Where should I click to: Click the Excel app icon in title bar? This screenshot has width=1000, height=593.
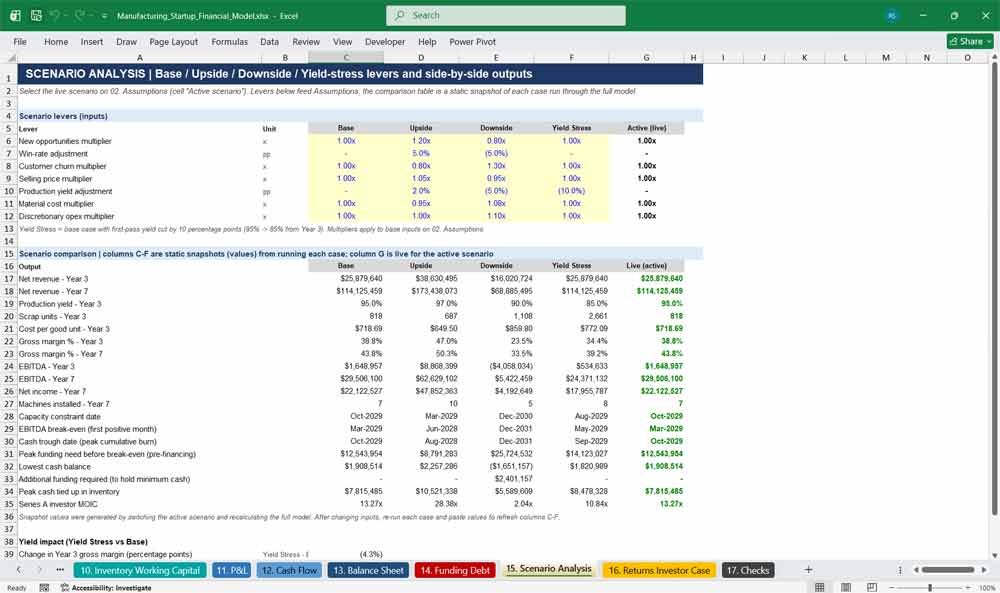[x=15, y=15]
